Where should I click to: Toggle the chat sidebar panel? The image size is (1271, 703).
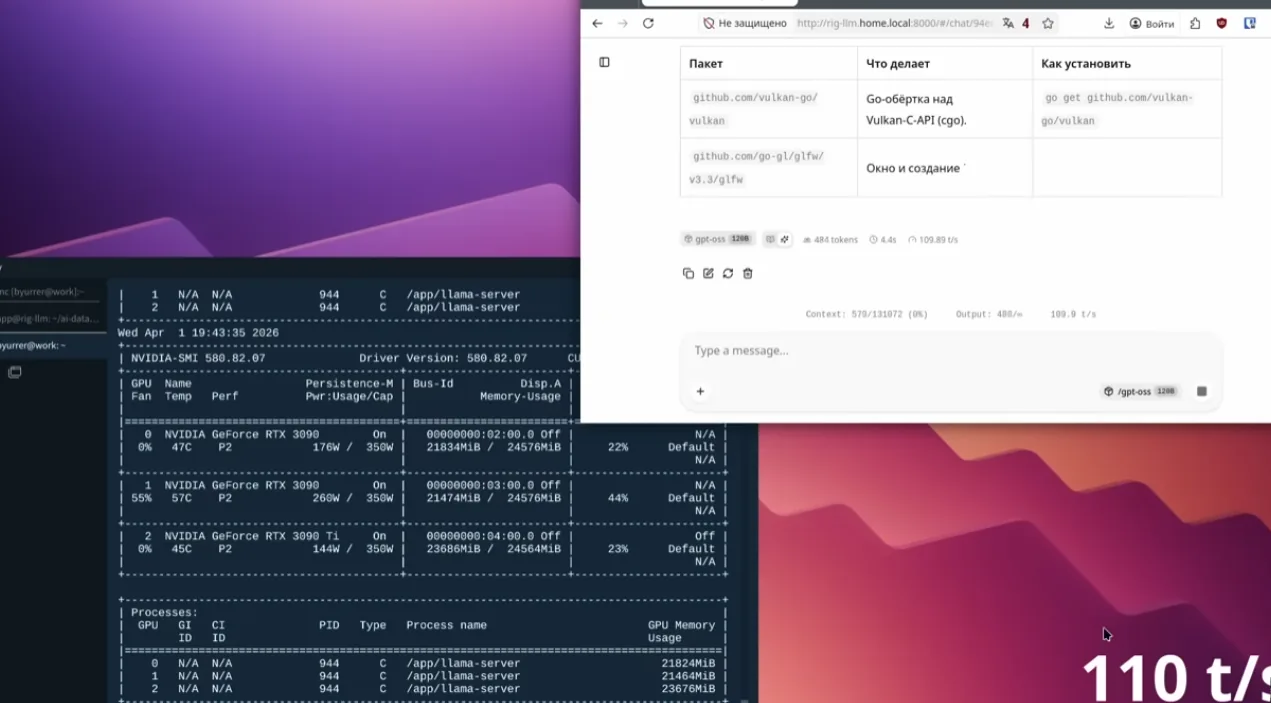604,62
